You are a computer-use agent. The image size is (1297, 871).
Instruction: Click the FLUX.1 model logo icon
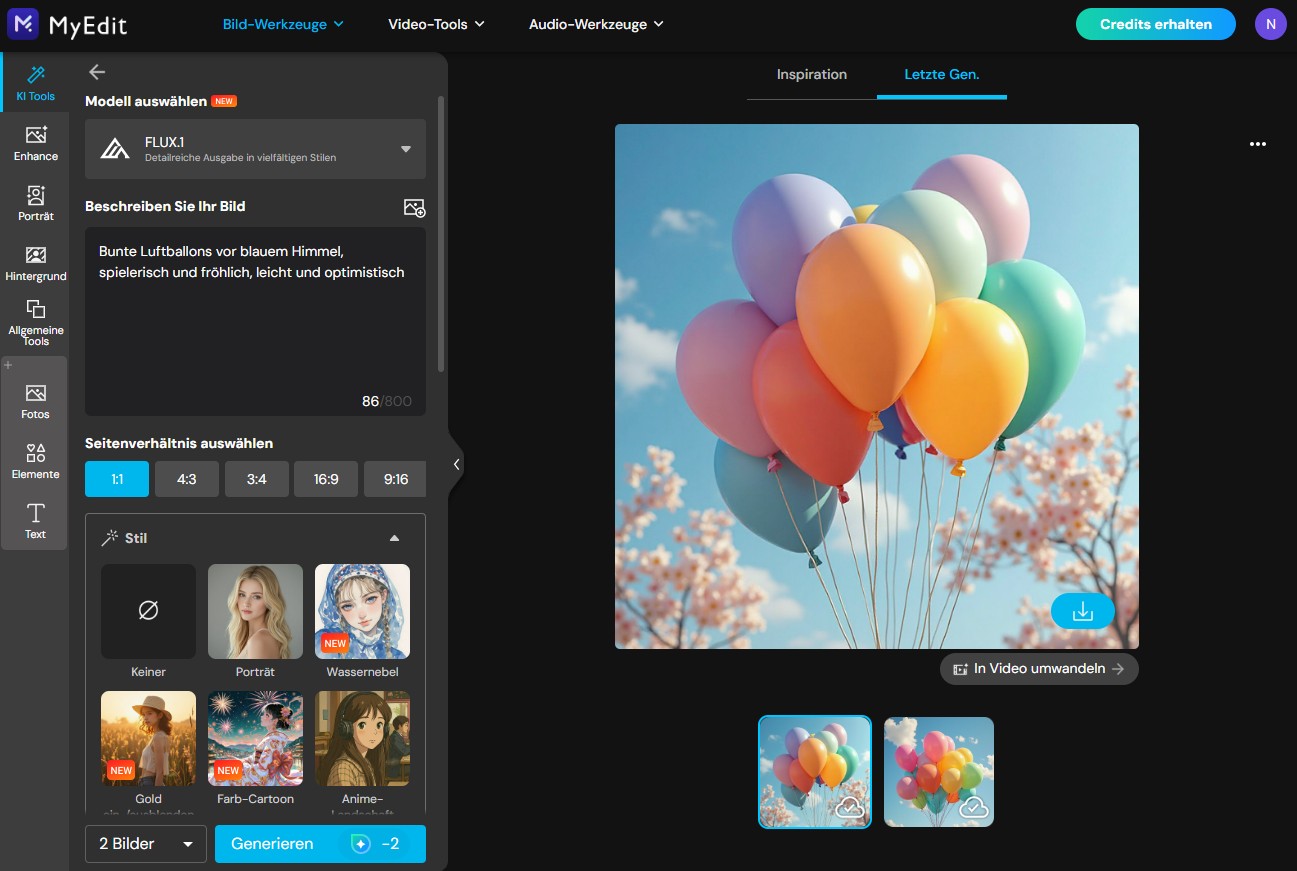(114, 149)
